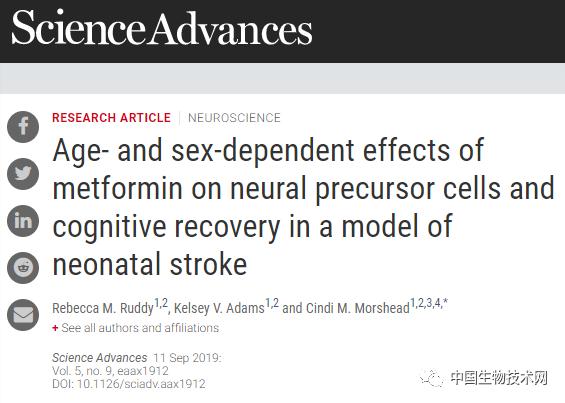Click the Science Advances journal name in citation
Screen dimensions: 565x403
[x=99, y=358]
